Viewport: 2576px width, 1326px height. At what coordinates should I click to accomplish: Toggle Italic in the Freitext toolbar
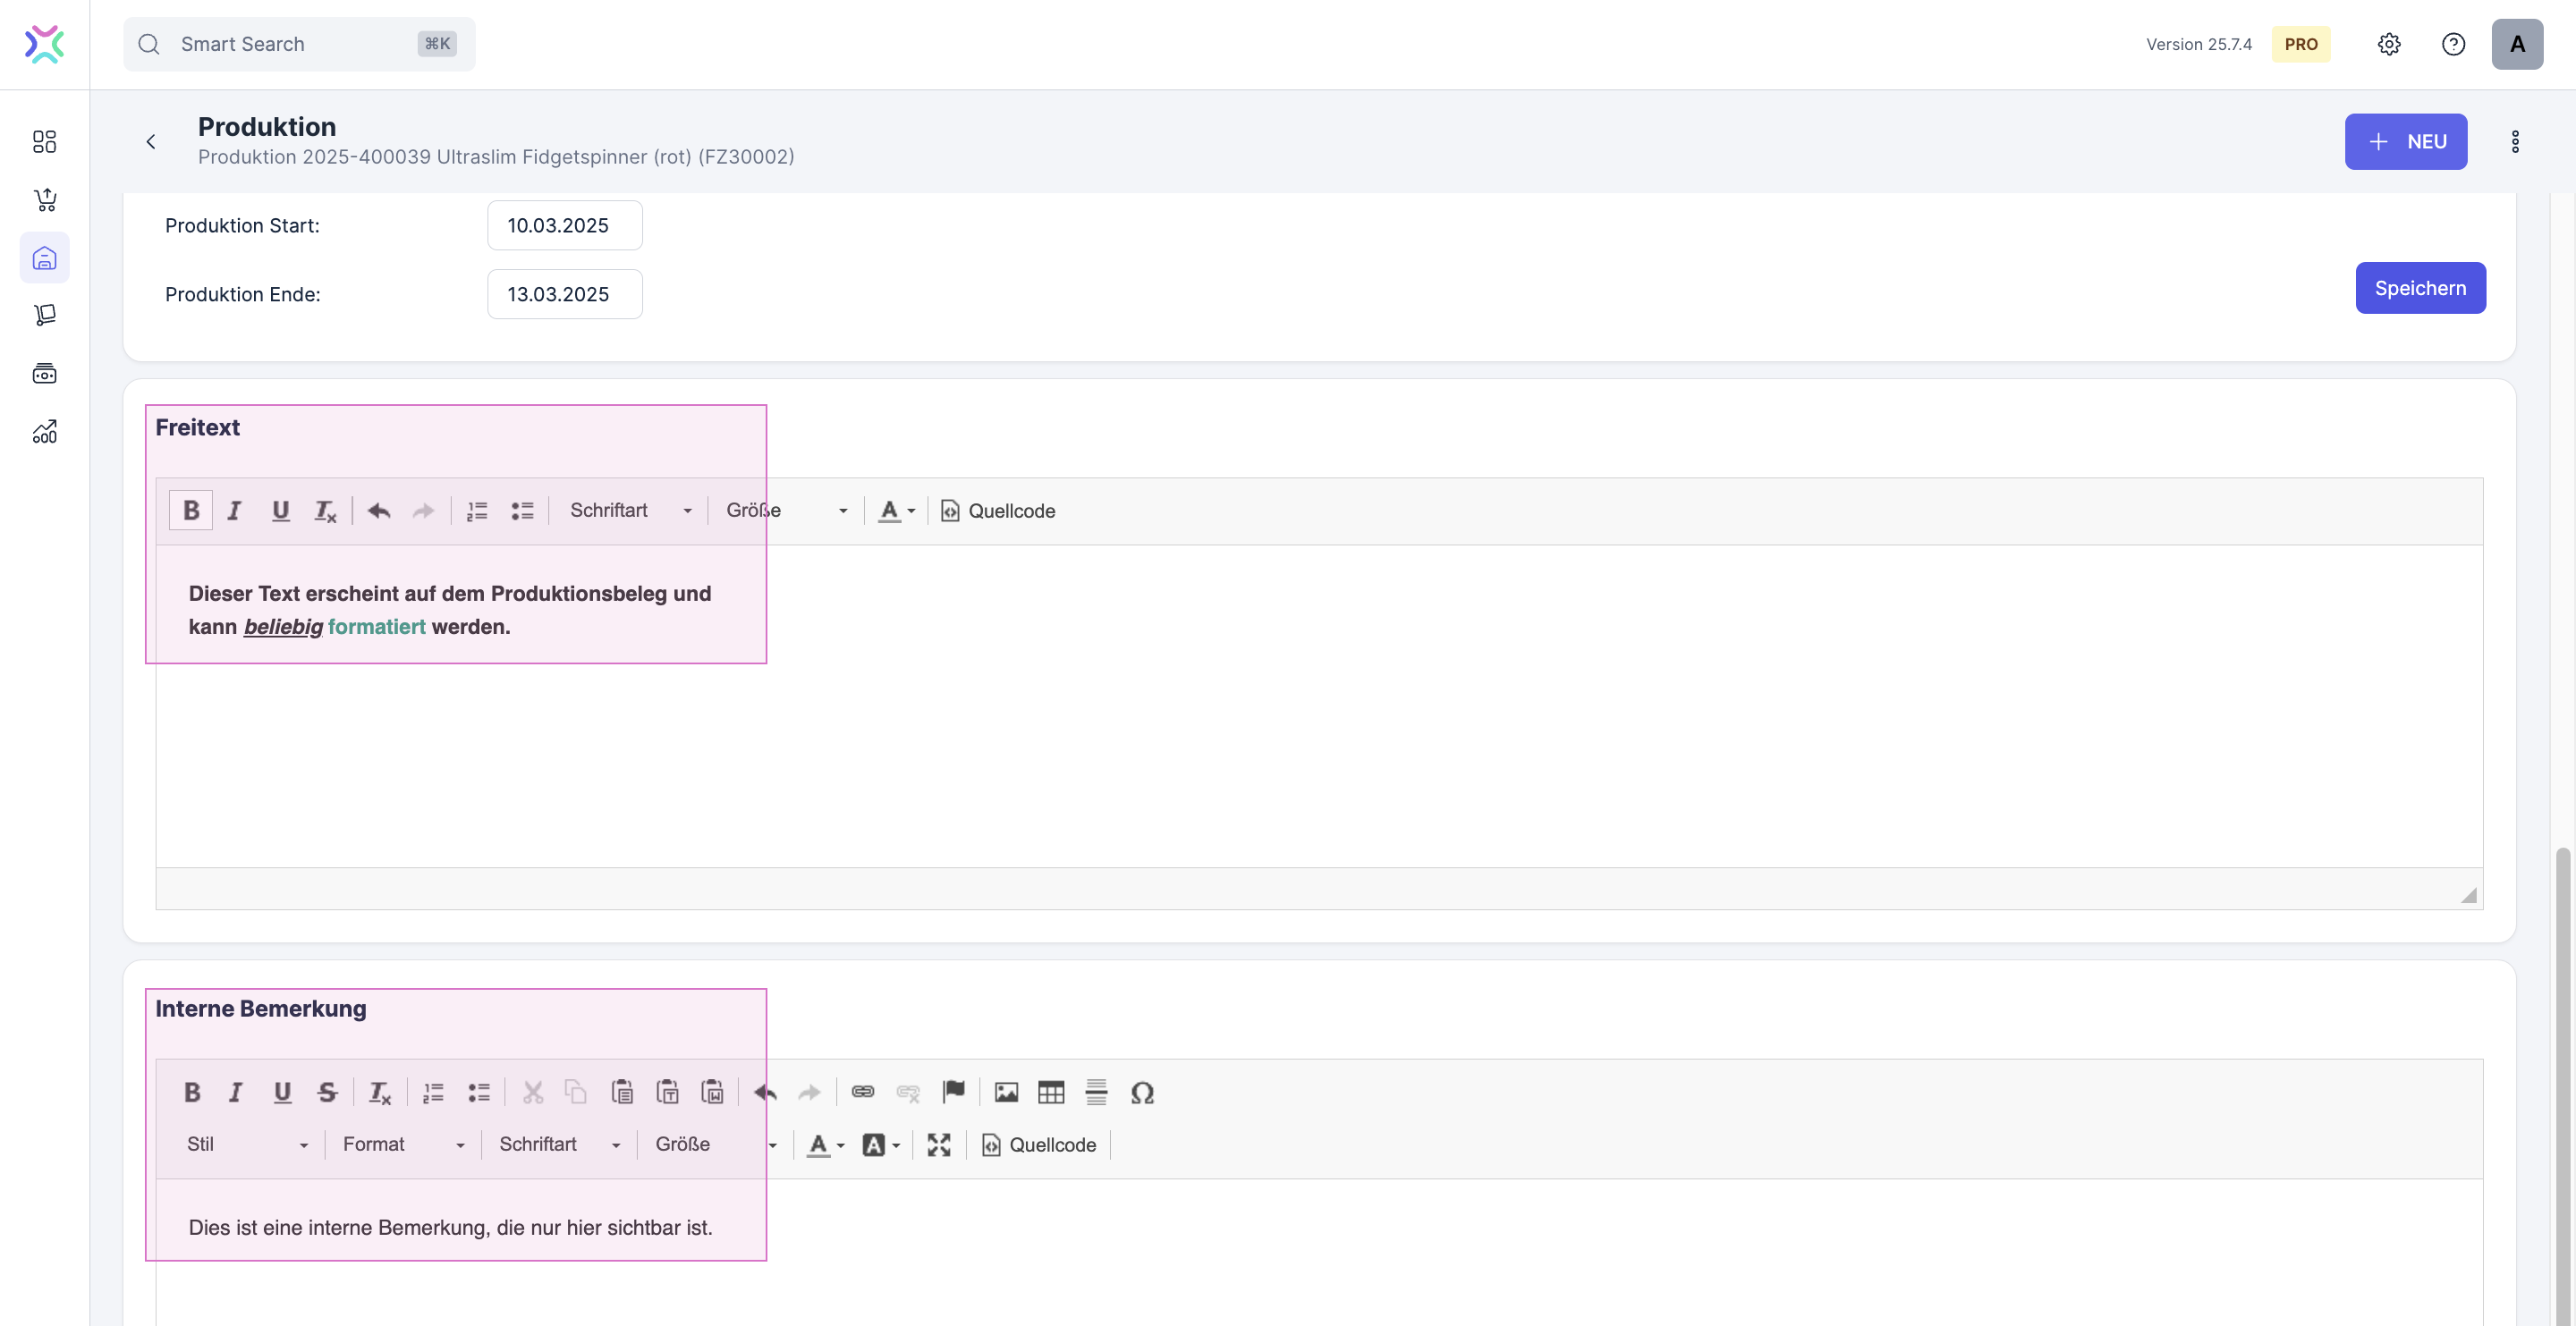235,510
